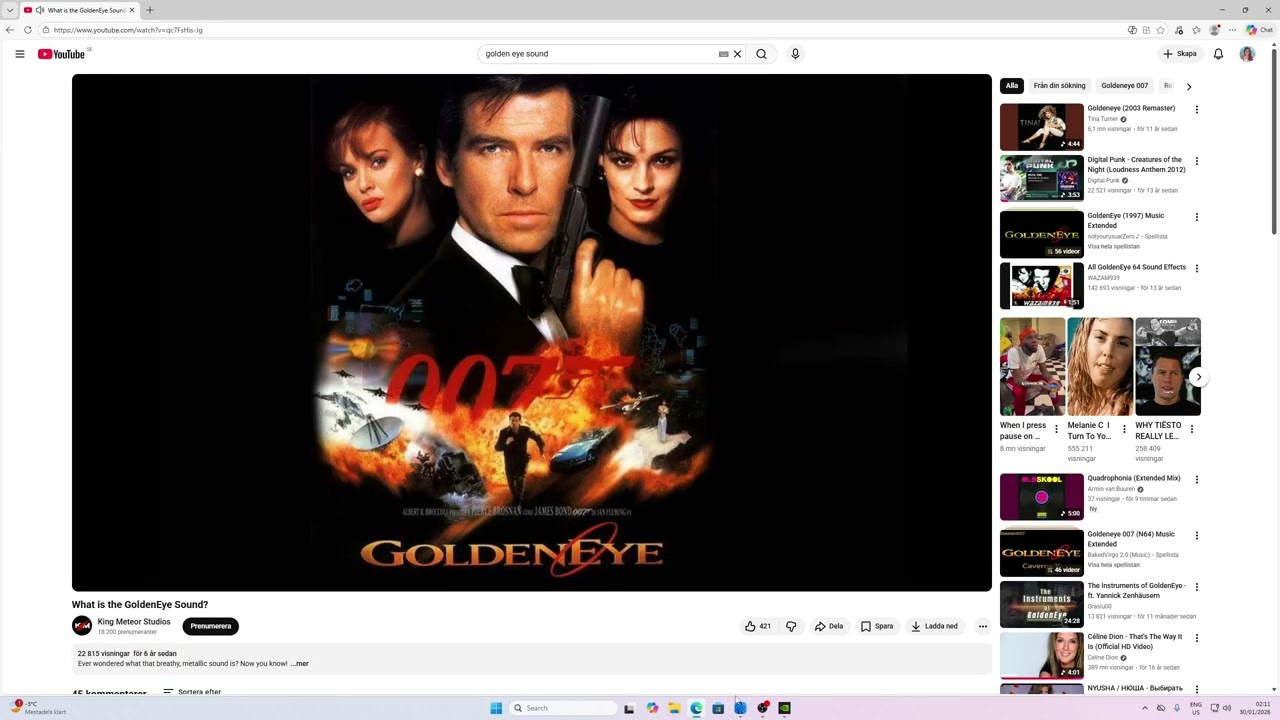
Task: Select the Goldeneye 007 filter chip
Action: pyautogui.click(x=1124, y=86)
